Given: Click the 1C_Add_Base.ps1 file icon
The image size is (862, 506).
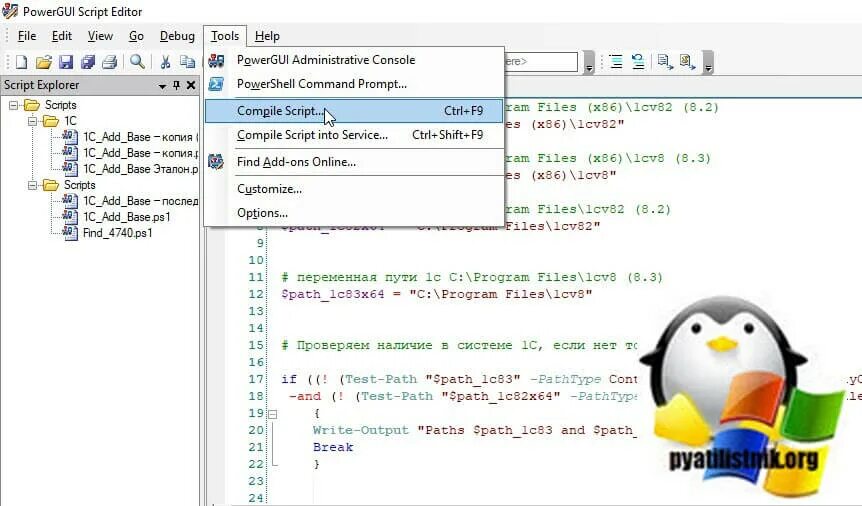Looking at the screenshot, I should (70, 217).
